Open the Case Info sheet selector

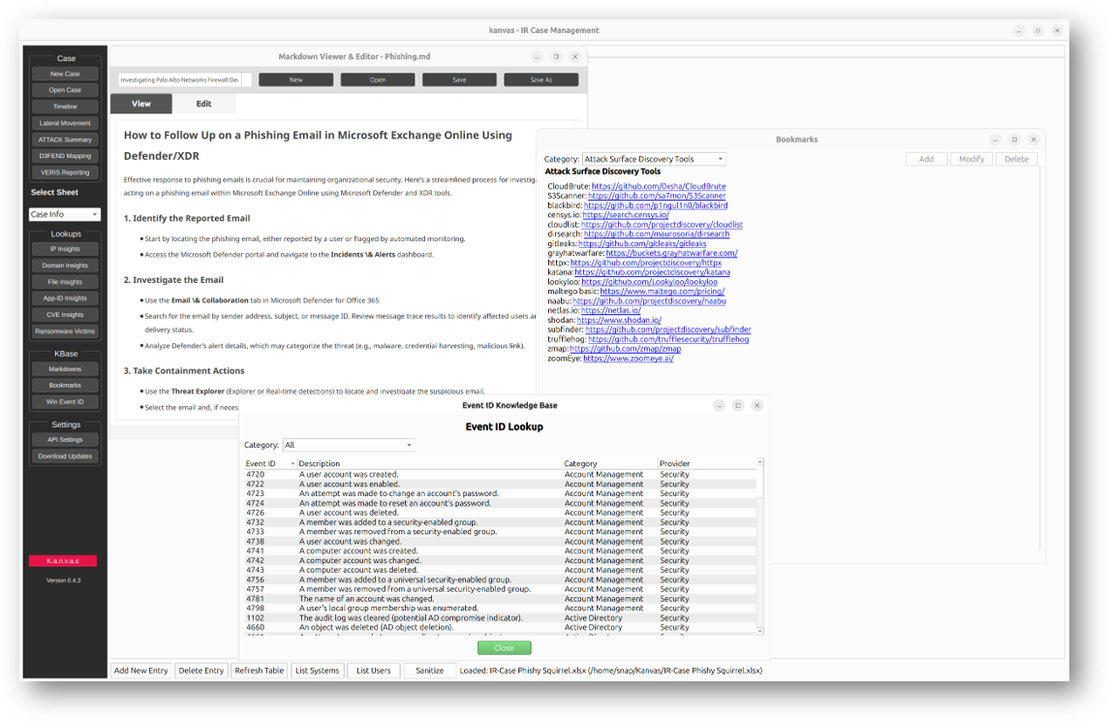tap(64, 214)
